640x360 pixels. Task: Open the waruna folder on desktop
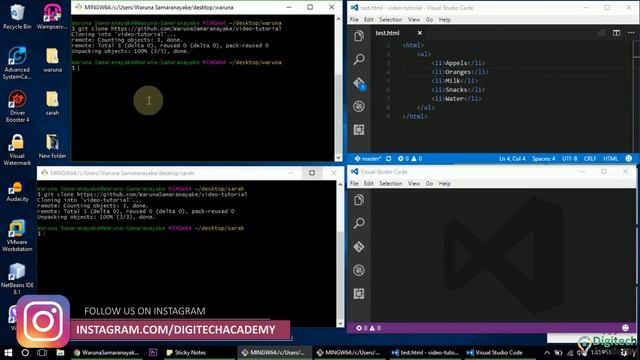(52, 60)
